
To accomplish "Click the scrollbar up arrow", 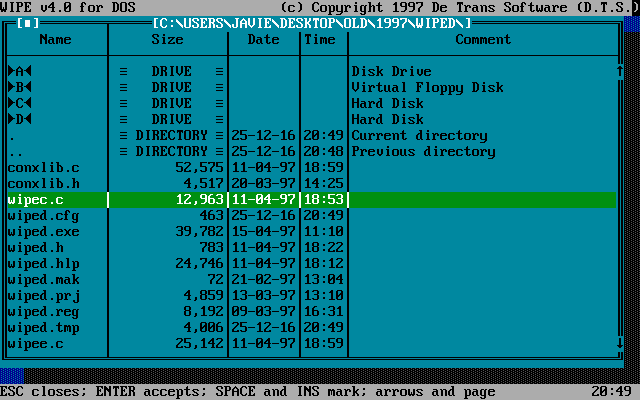I will (x=620, y=71).
